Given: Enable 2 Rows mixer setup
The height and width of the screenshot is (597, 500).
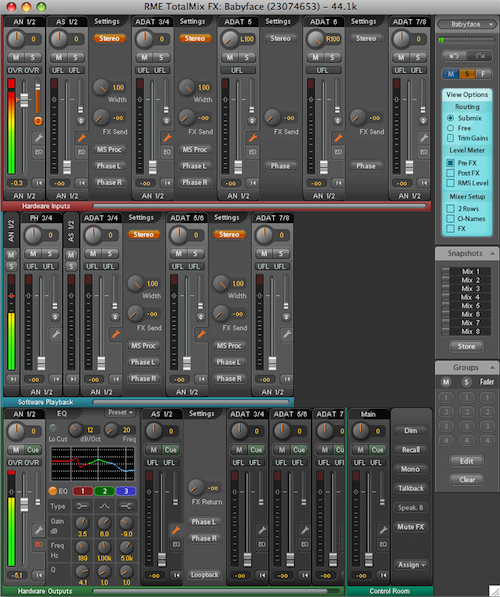Looking at the screenshot, I should [450, 209].
